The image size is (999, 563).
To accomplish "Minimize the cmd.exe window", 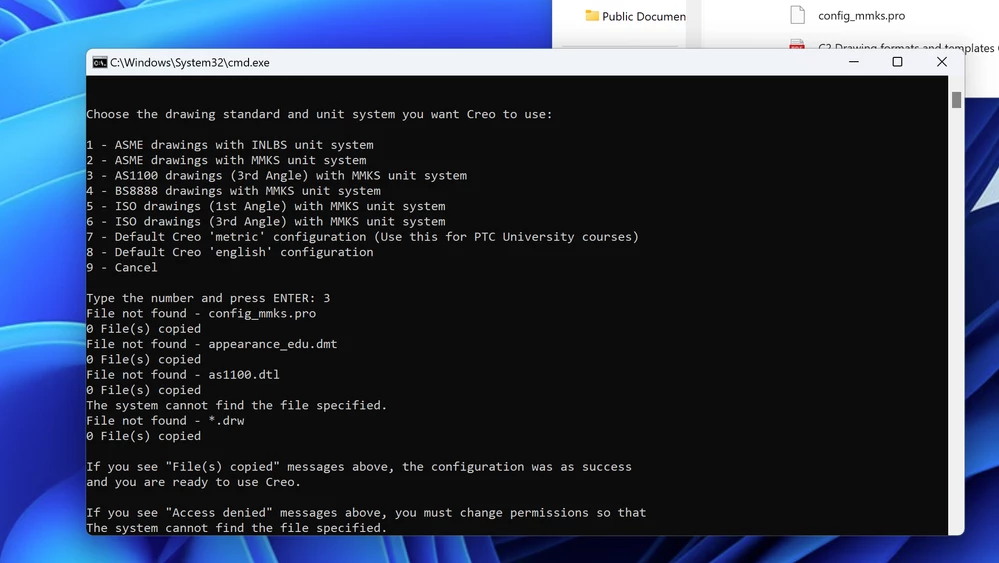I will click(x=854, y=62).
